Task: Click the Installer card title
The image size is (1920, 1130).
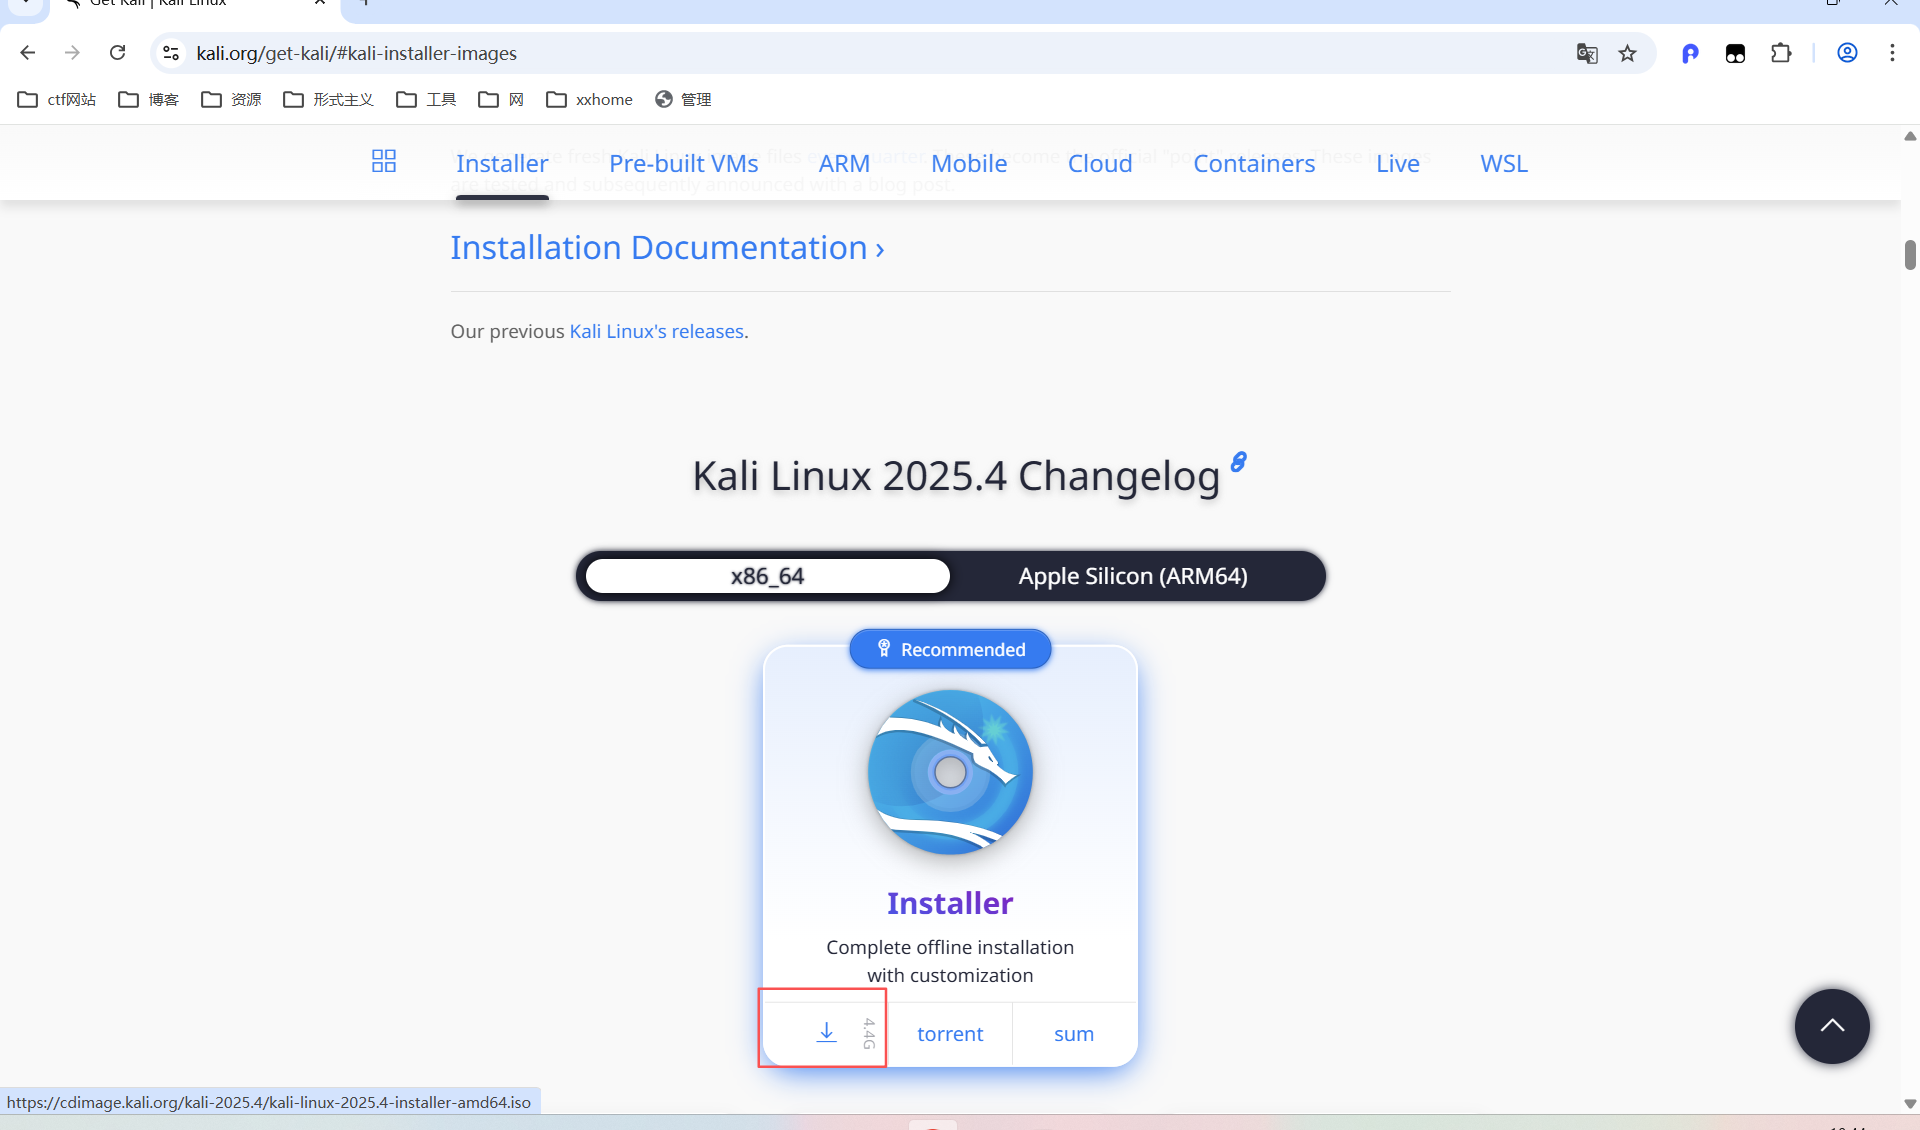Action: (950, 903)
